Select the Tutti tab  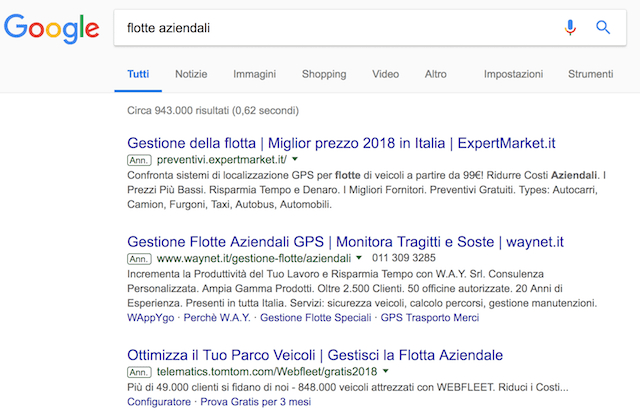point(138,74)
